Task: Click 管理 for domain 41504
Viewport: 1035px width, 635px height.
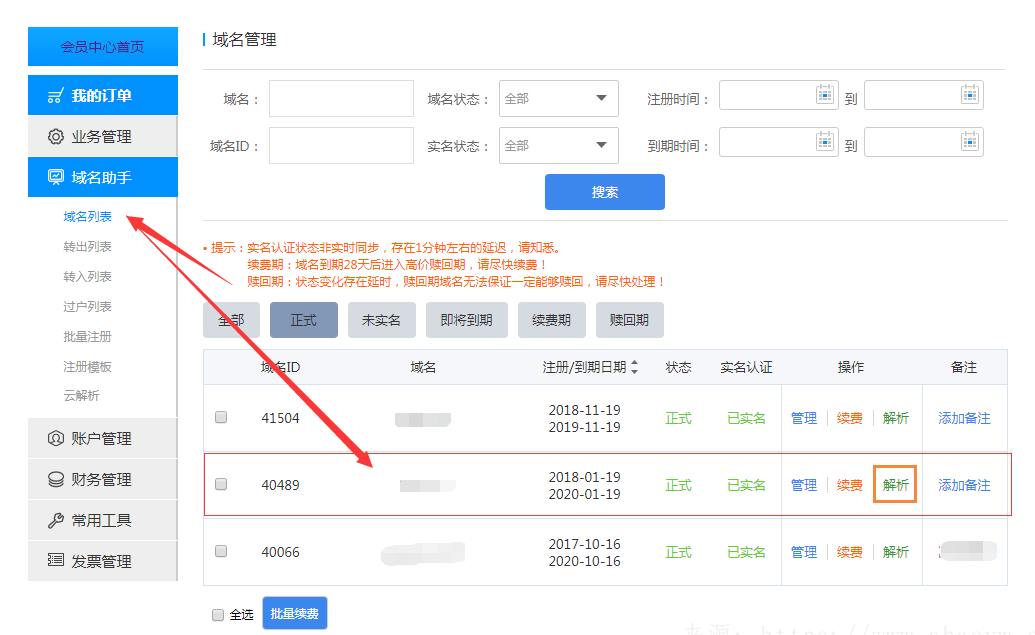Action: [x=804, y=418]
